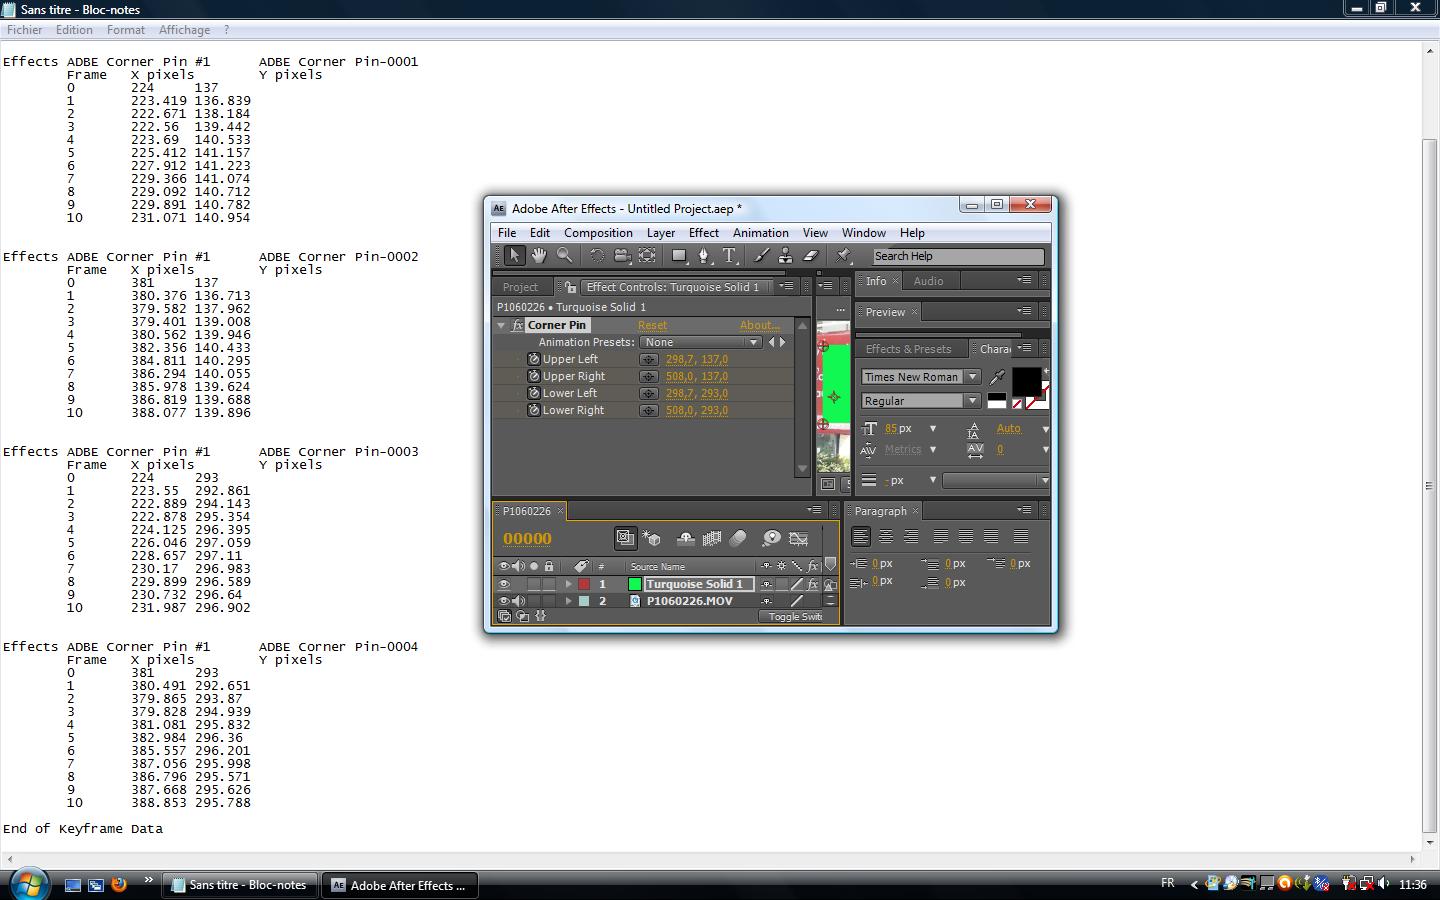Open the Fichier menu in Bloc-notes
This screenshot has width=1440, height=900.
tap(25, 30)
